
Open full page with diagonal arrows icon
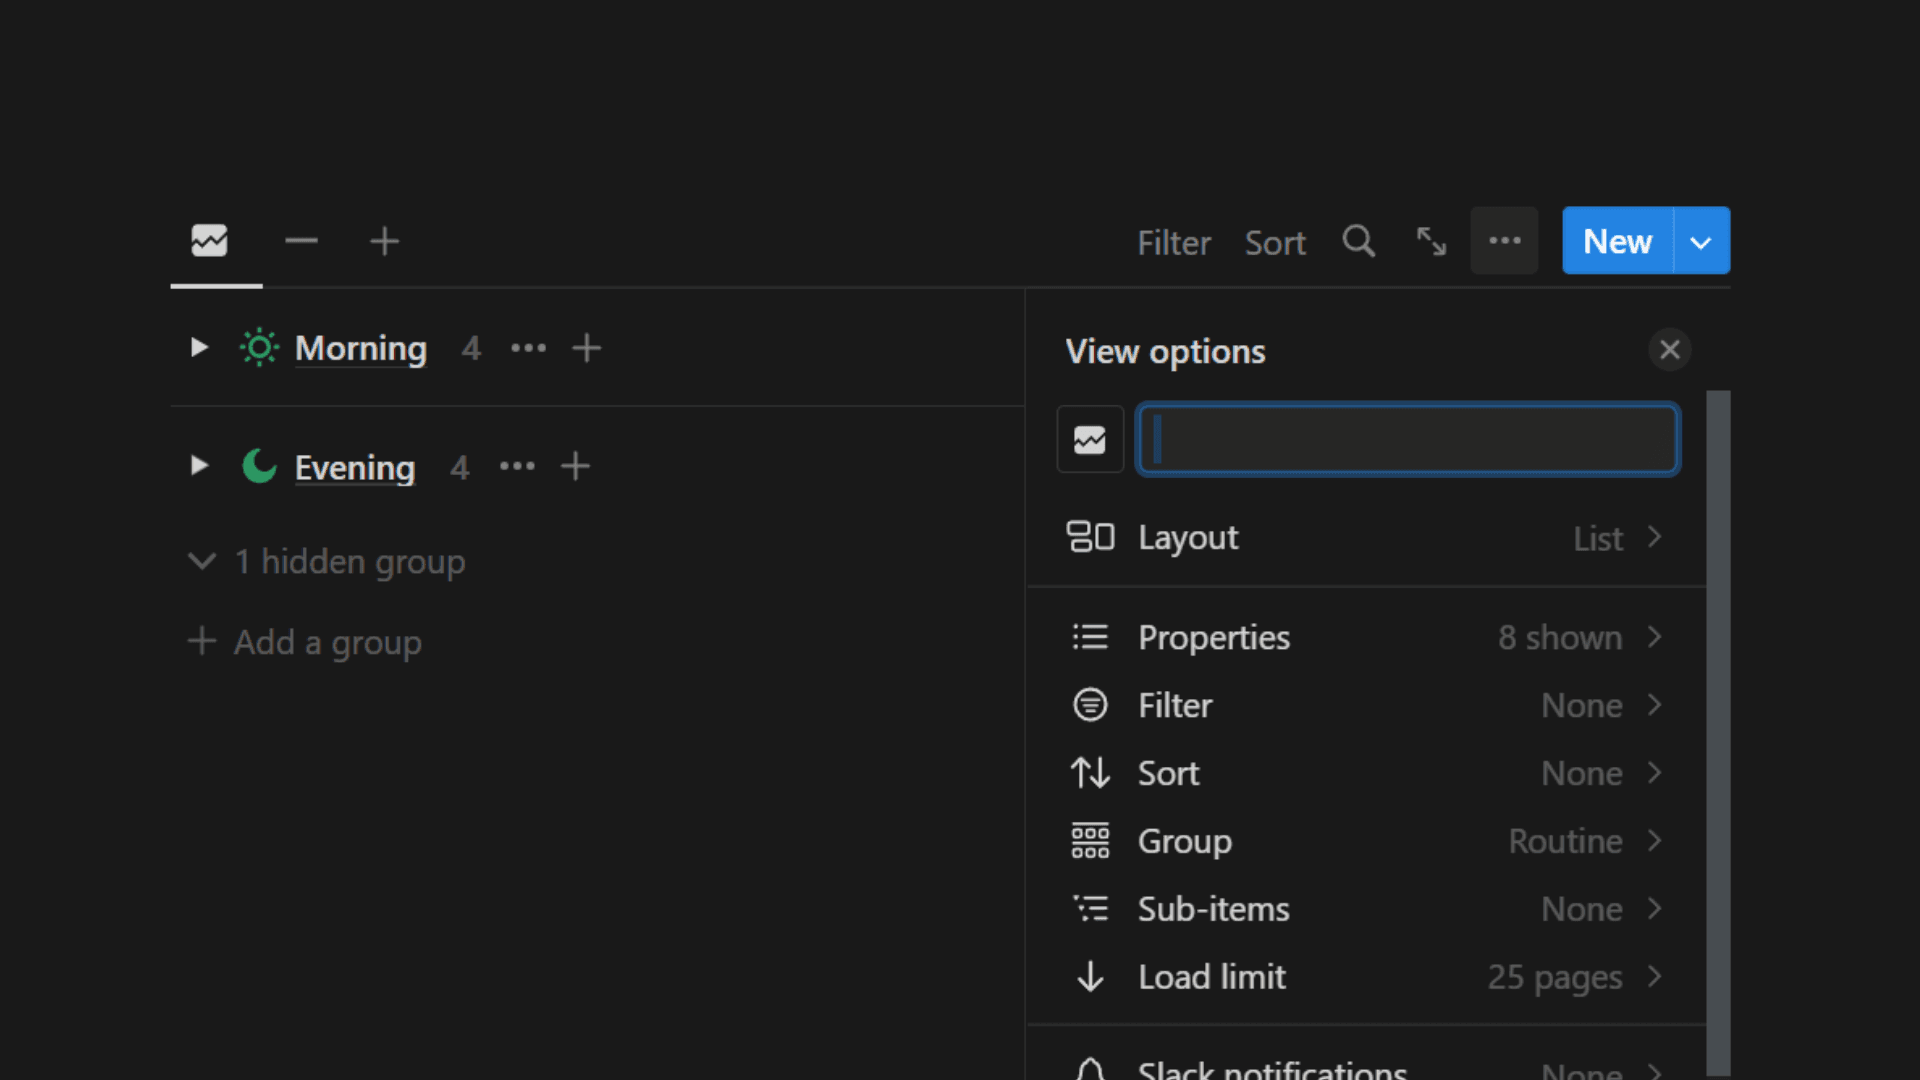pos(1431,241)
